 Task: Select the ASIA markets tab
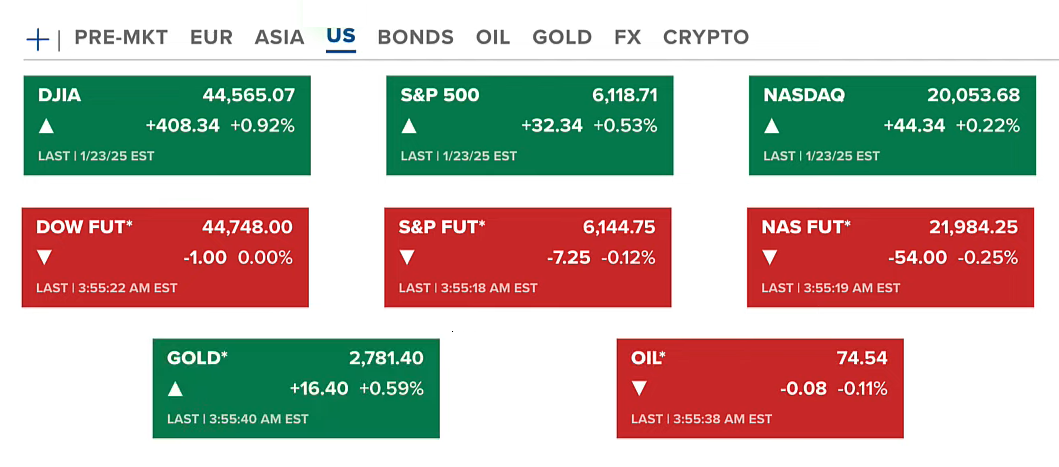(279, 38)
